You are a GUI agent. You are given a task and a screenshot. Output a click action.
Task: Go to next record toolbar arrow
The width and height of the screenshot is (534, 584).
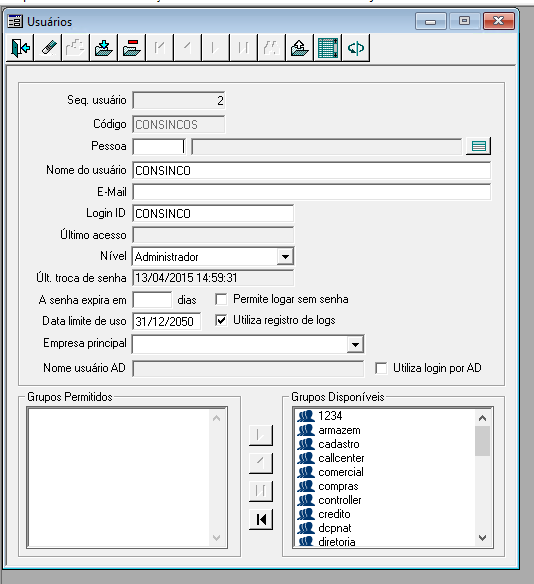coord(216,48)
